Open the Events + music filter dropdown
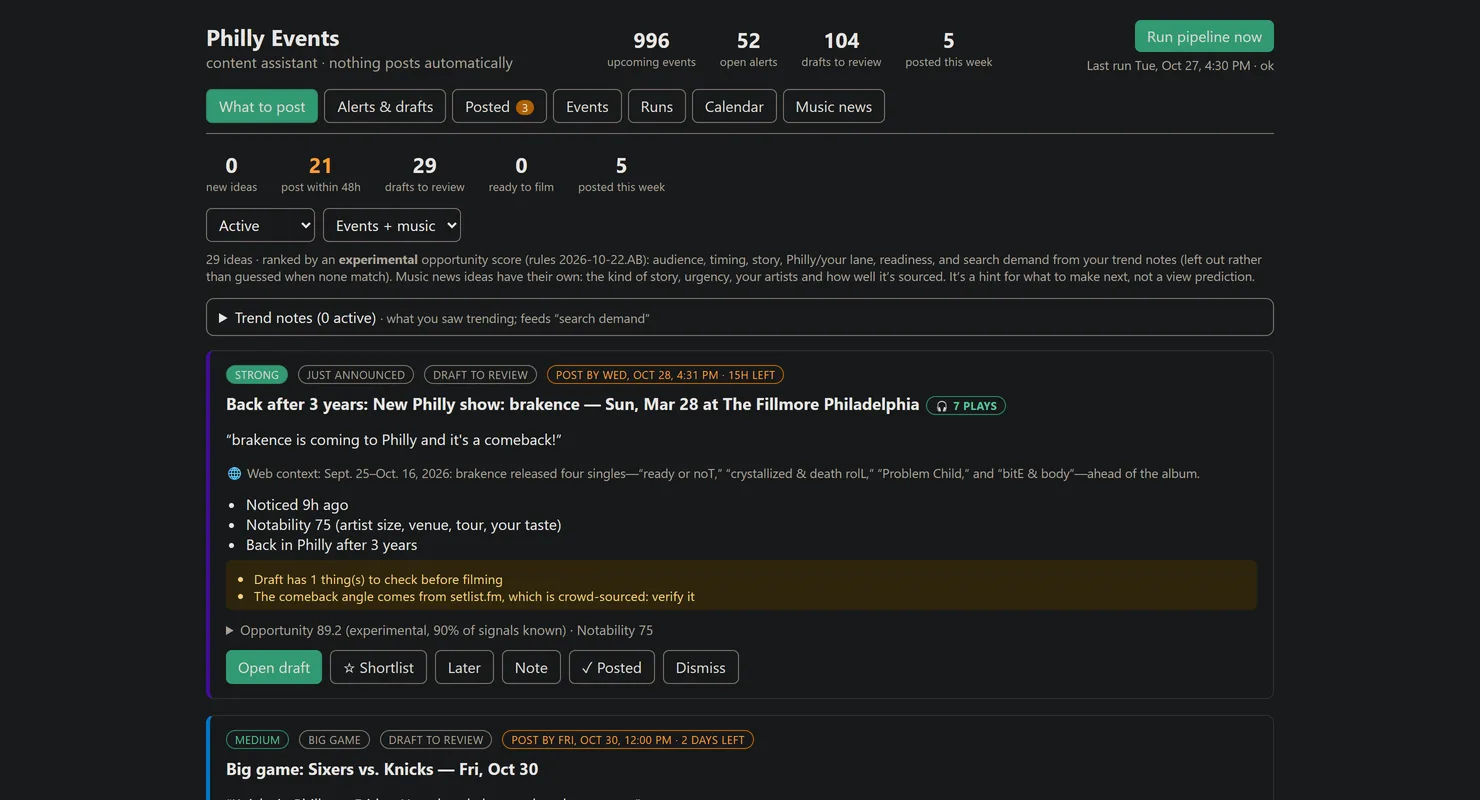 tap(391, 225)
